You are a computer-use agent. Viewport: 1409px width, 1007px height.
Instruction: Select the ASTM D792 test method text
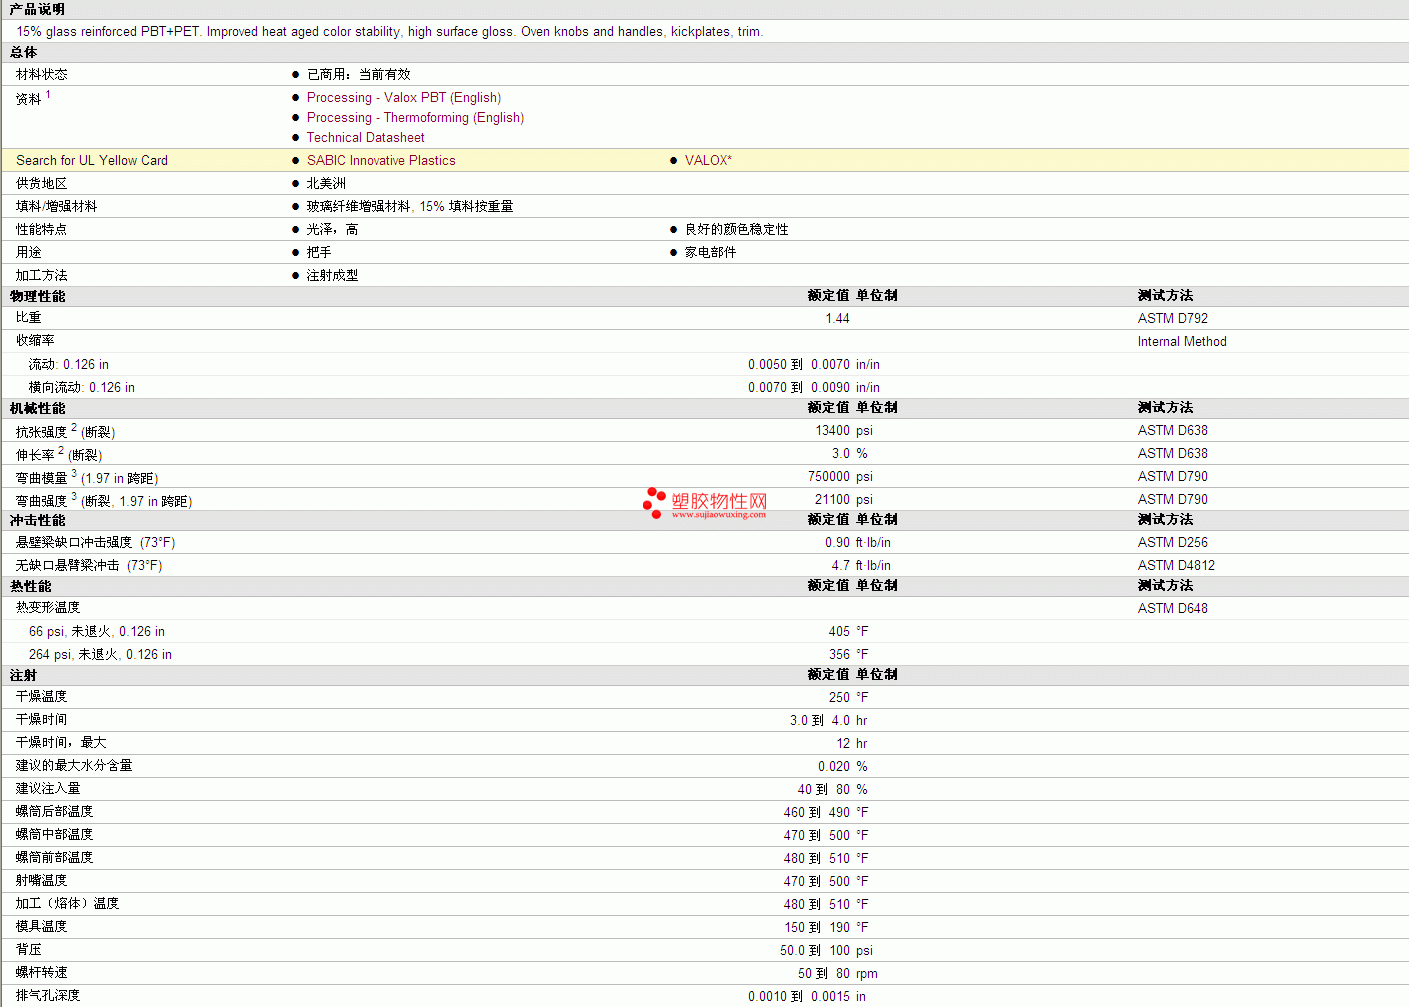pyautogui.click(x=1172, y=319)
